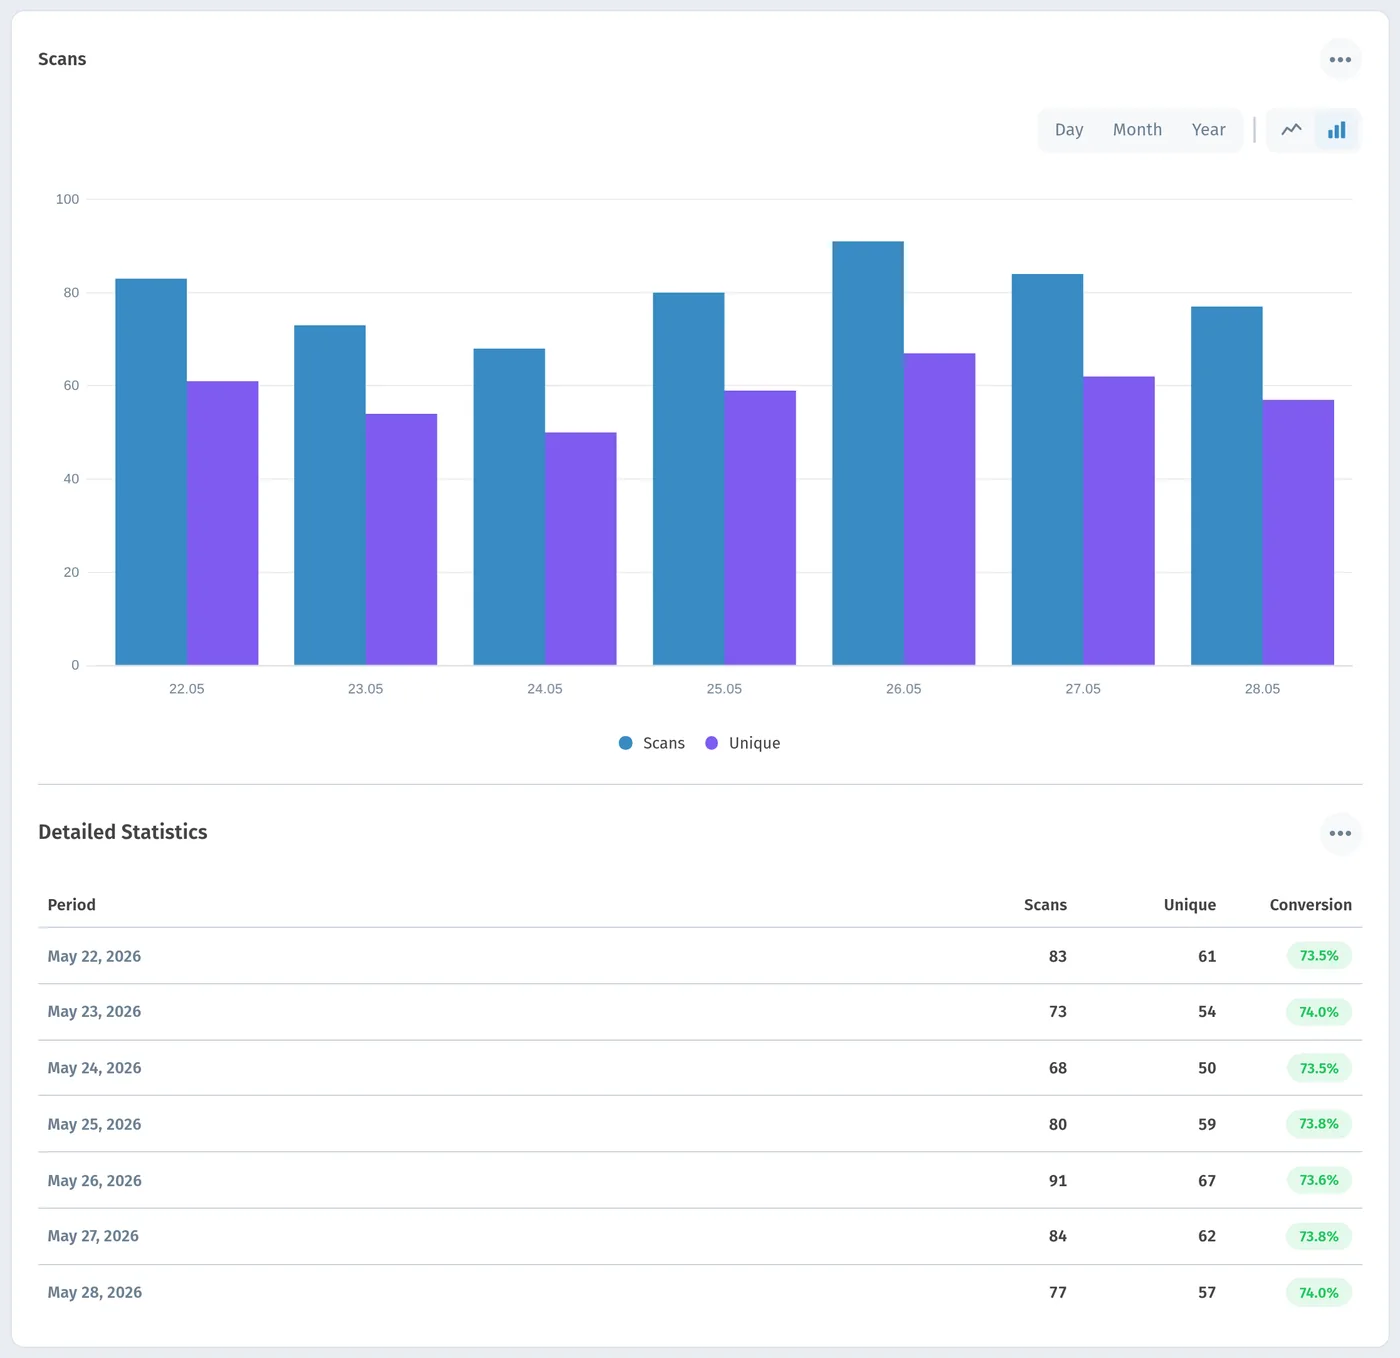Click the blue Scans bar for 22.05
Screen dimensions: 1400x1358
coord(151,472)
